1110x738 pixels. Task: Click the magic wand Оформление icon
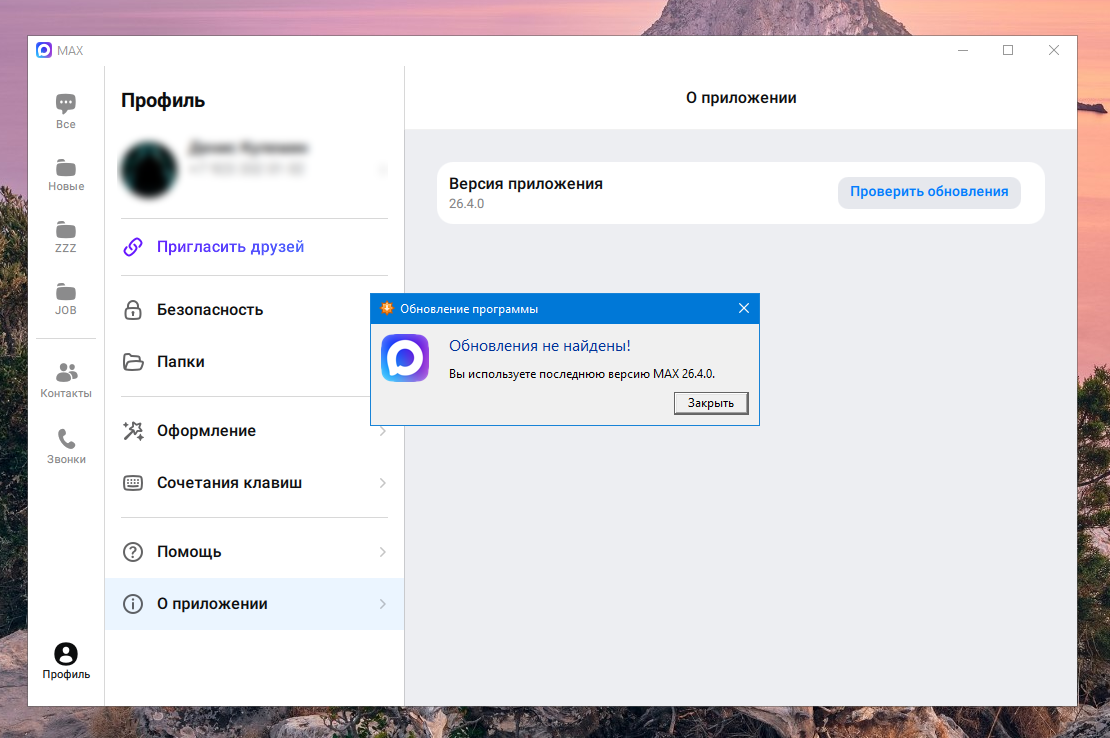(x=133, y=431)
